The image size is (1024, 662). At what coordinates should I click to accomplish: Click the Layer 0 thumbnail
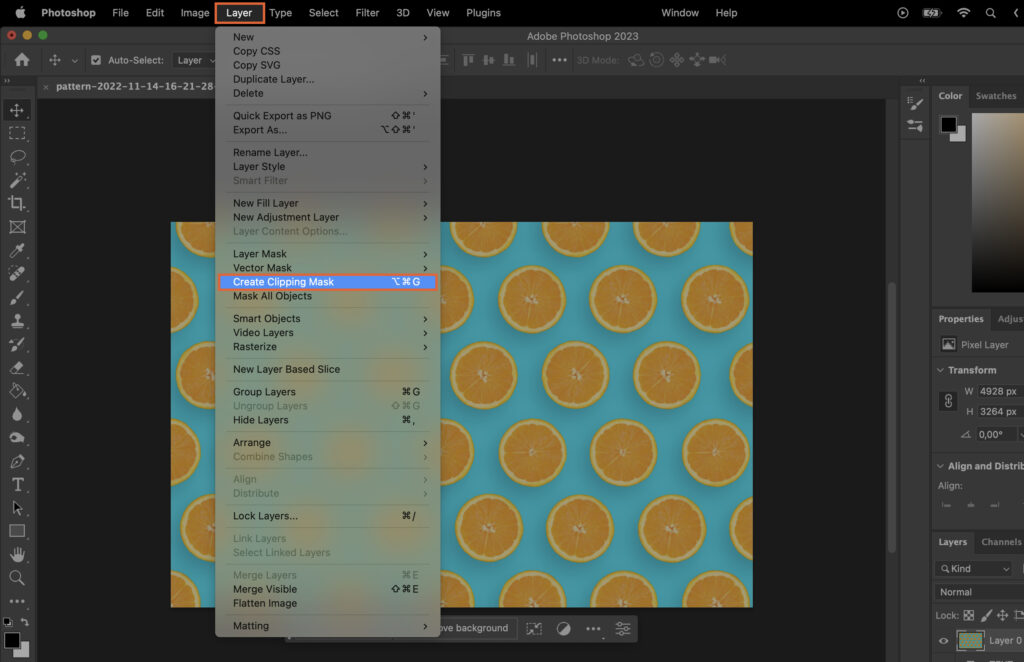(x=971, y=640)
